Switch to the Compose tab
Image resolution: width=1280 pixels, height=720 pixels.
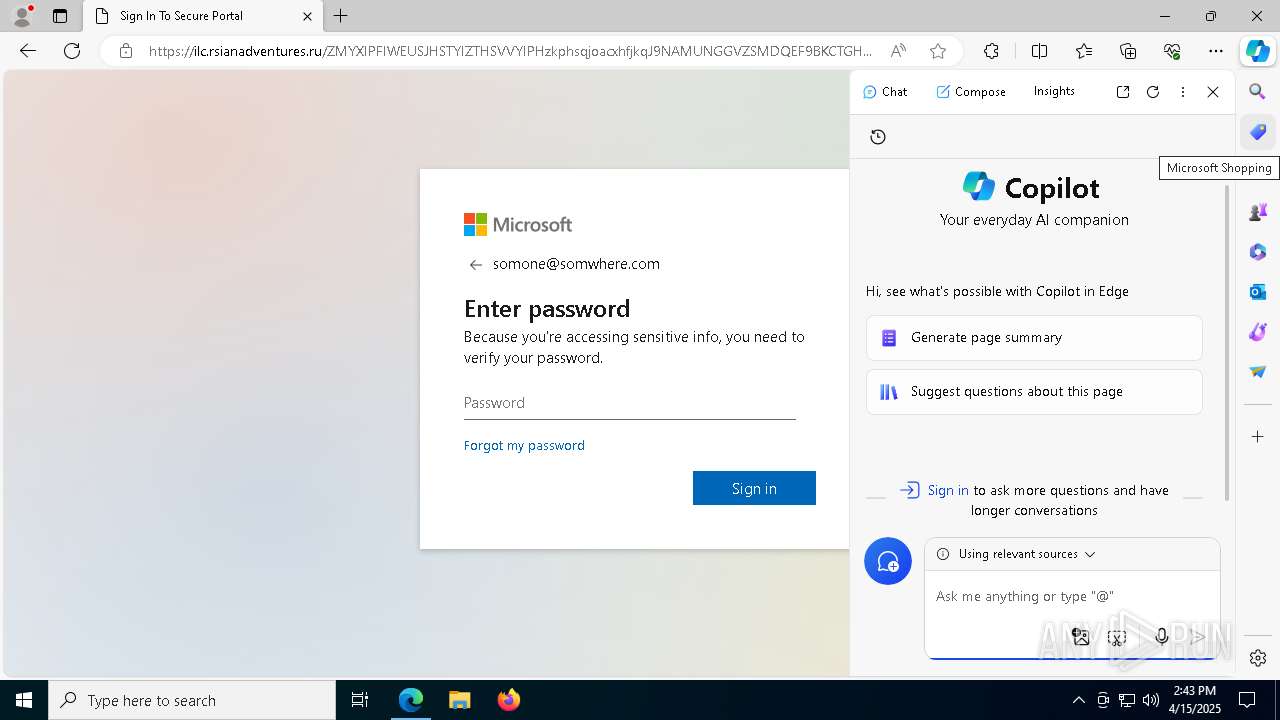[971, 92]
